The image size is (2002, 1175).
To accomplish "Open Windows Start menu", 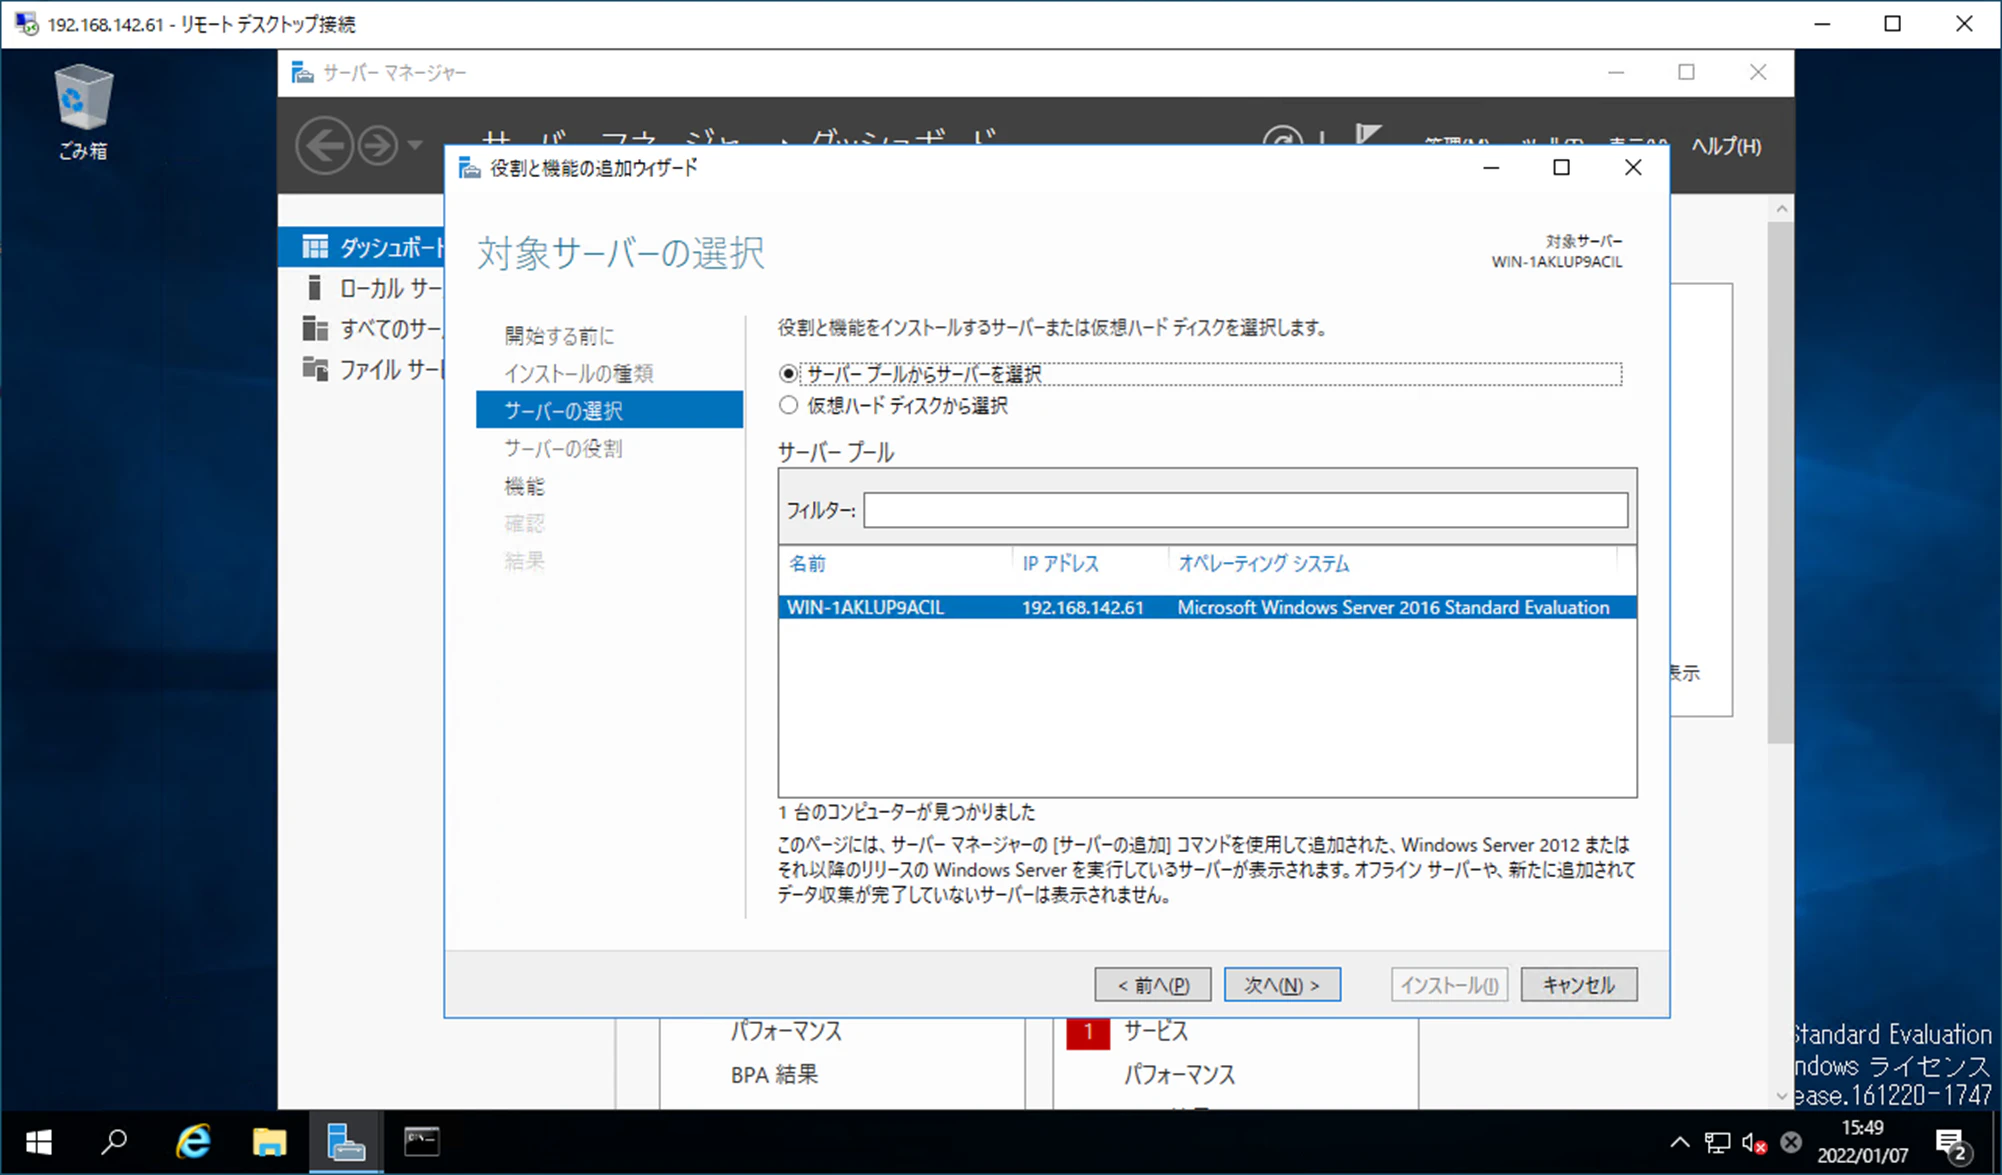I will click(38, 1141).
